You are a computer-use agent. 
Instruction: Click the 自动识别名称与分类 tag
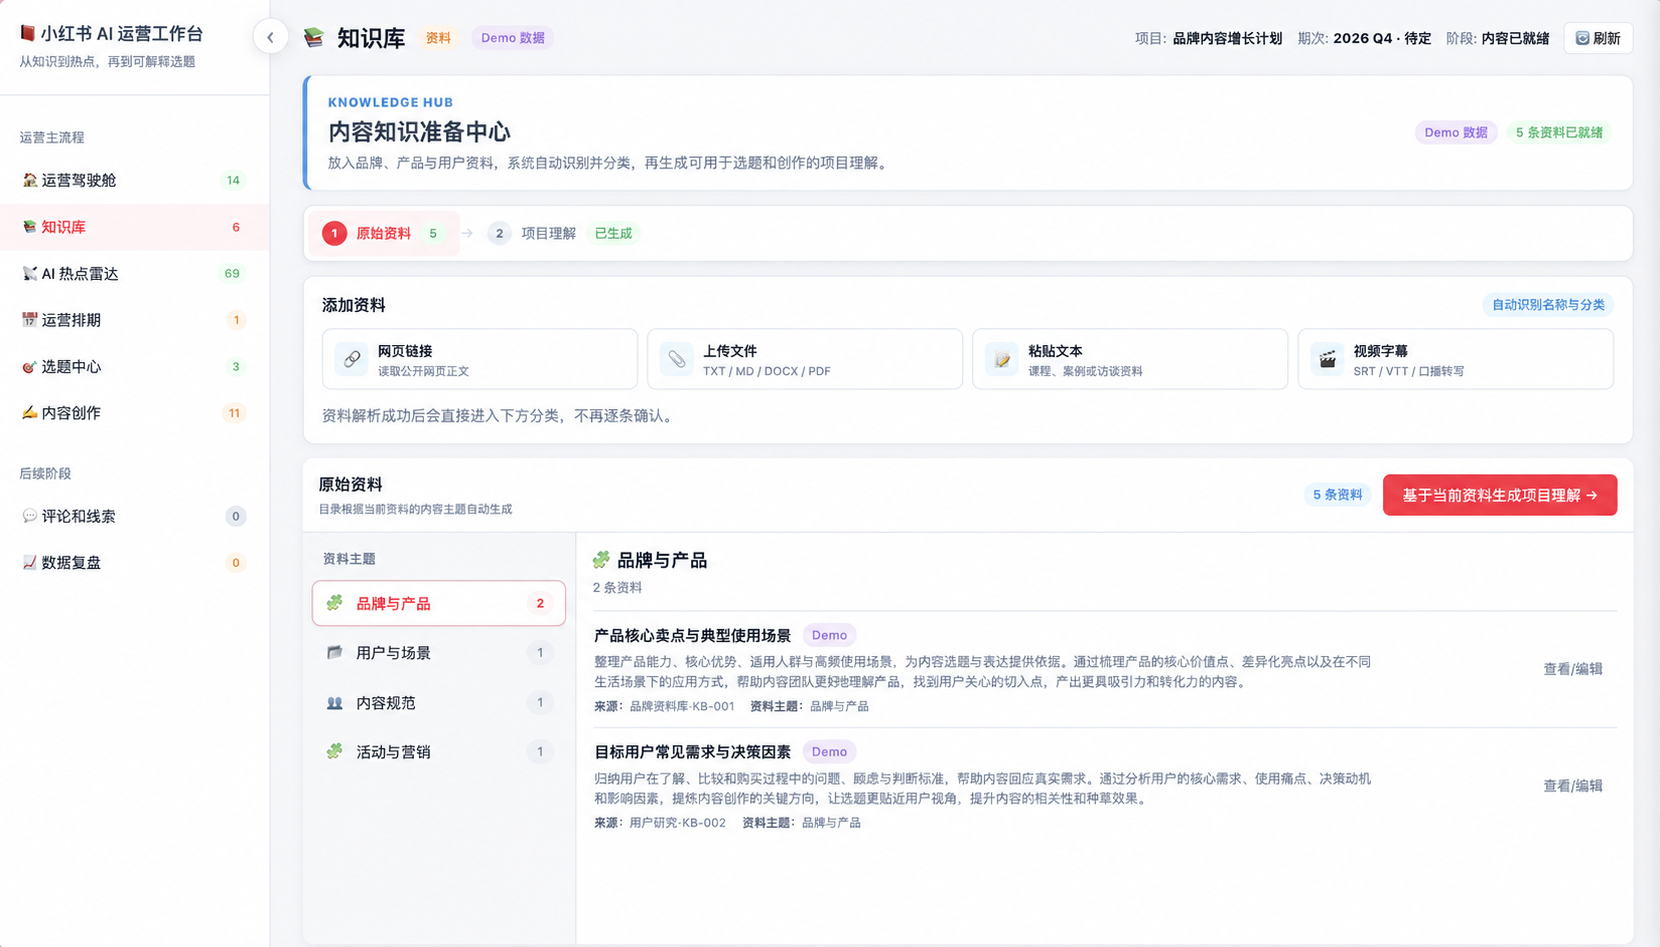pyautogui.click(x=1548, y=305)
